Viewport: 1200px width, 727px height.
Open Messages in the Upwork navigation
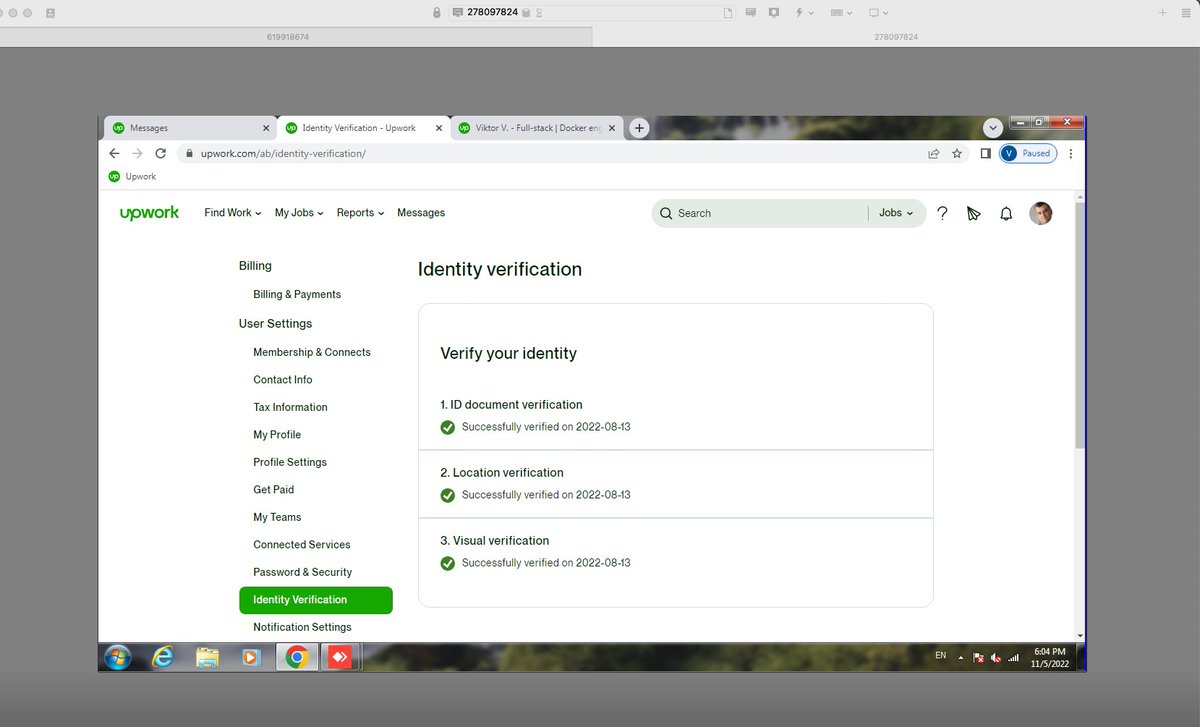tap(421, 213)
